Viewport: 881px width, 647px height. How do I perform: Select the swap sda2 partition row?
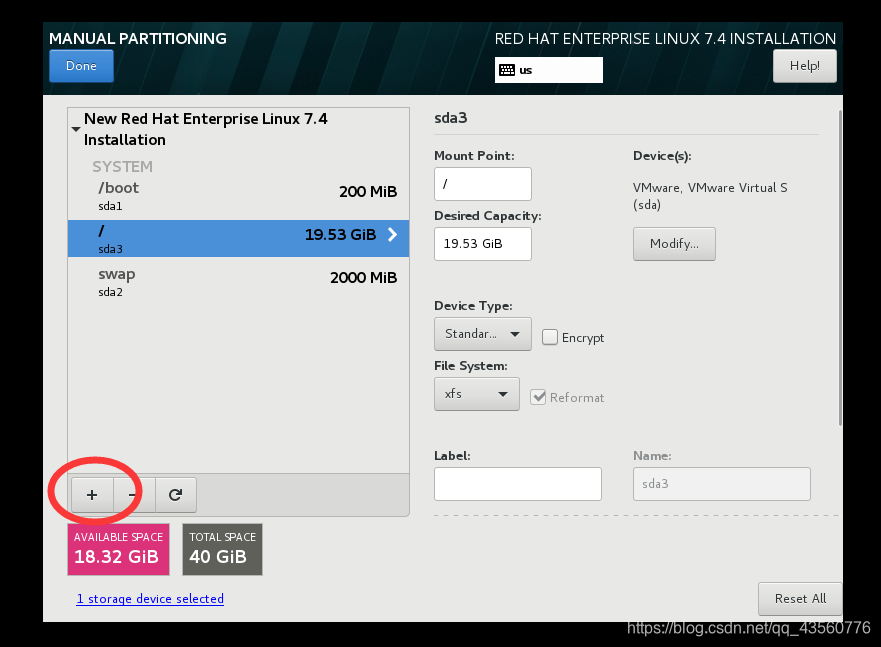[x=238, y=282]
